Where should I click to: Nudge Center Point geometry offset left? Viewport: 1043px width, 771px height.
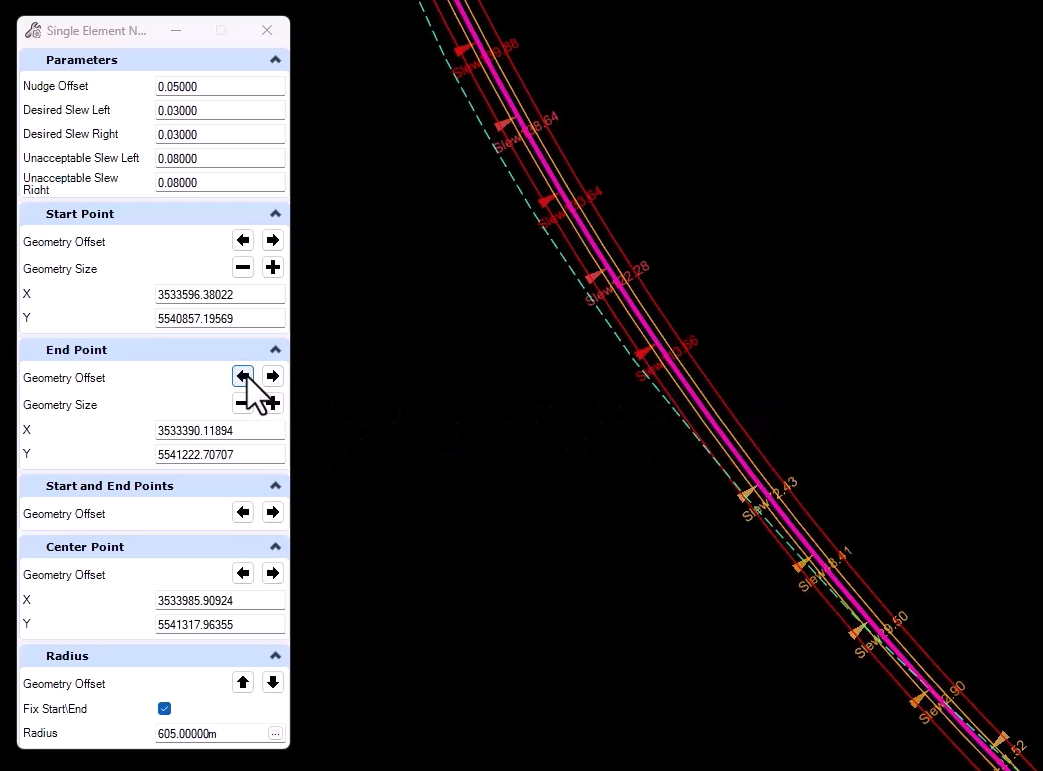coord(243,572)
